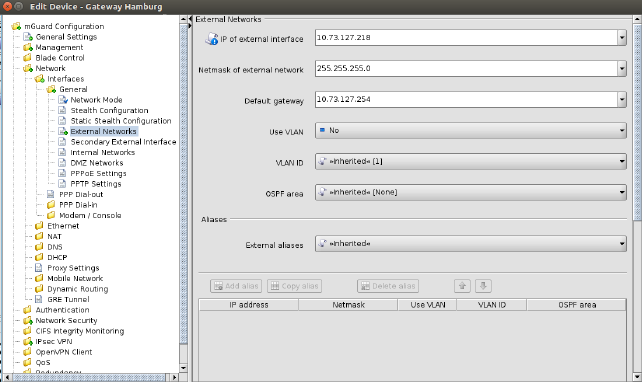Click the move alias up arrow button
The width and height of the screenshot is (642, 382).
tap(462, 286)
